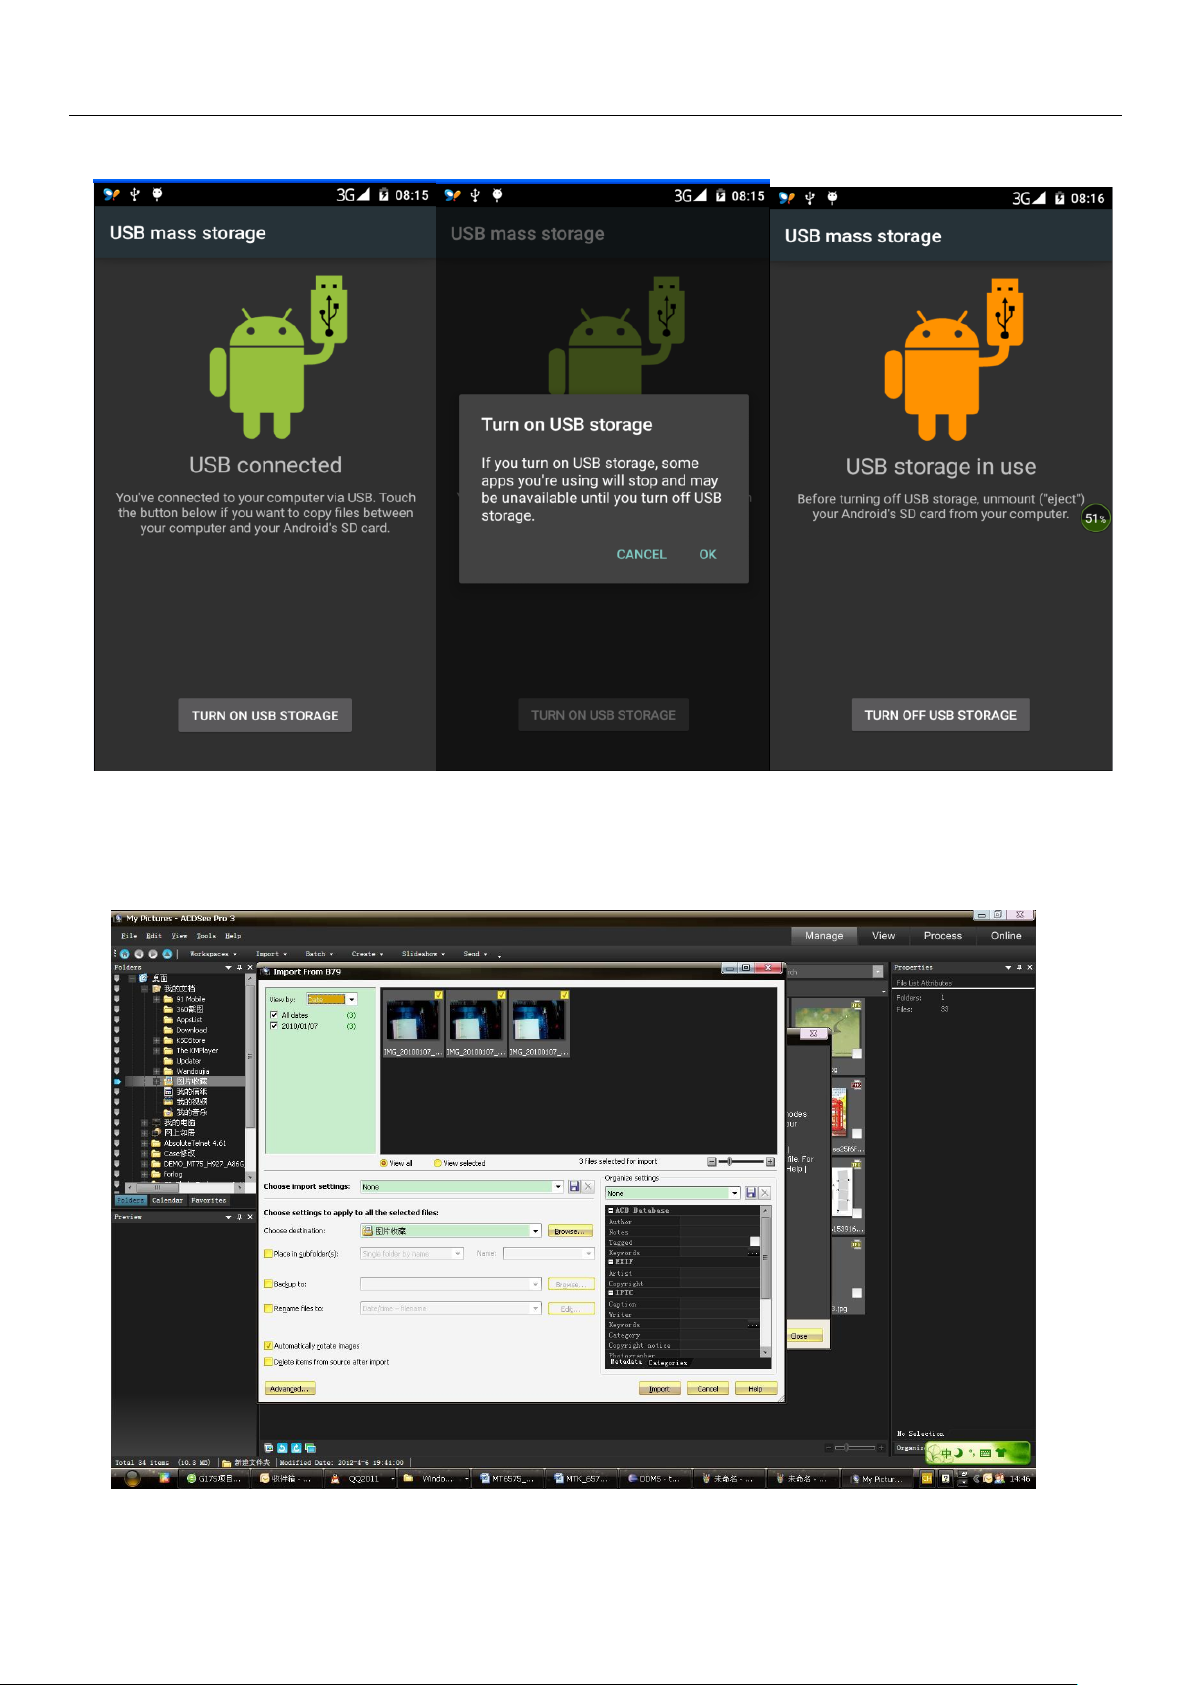Click the zoom-out minus icon by thumbnail slider
The image size is (1192, 1685).
(712, 1162)
